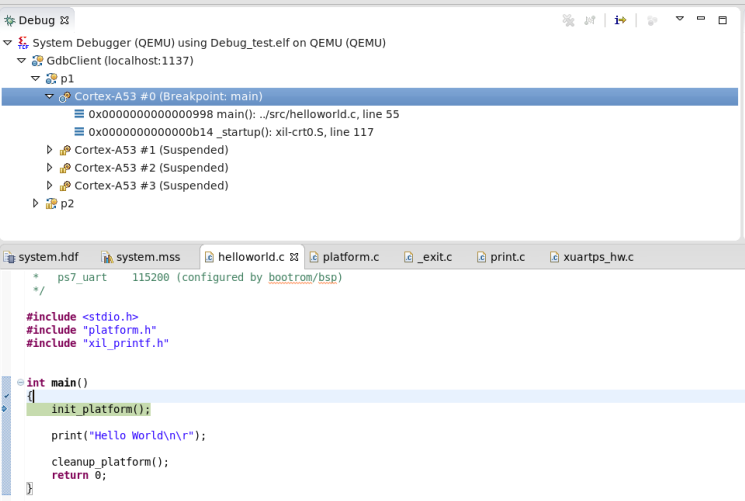
Task: Open the Debug view menu dropdown
Action: [679, 19]
